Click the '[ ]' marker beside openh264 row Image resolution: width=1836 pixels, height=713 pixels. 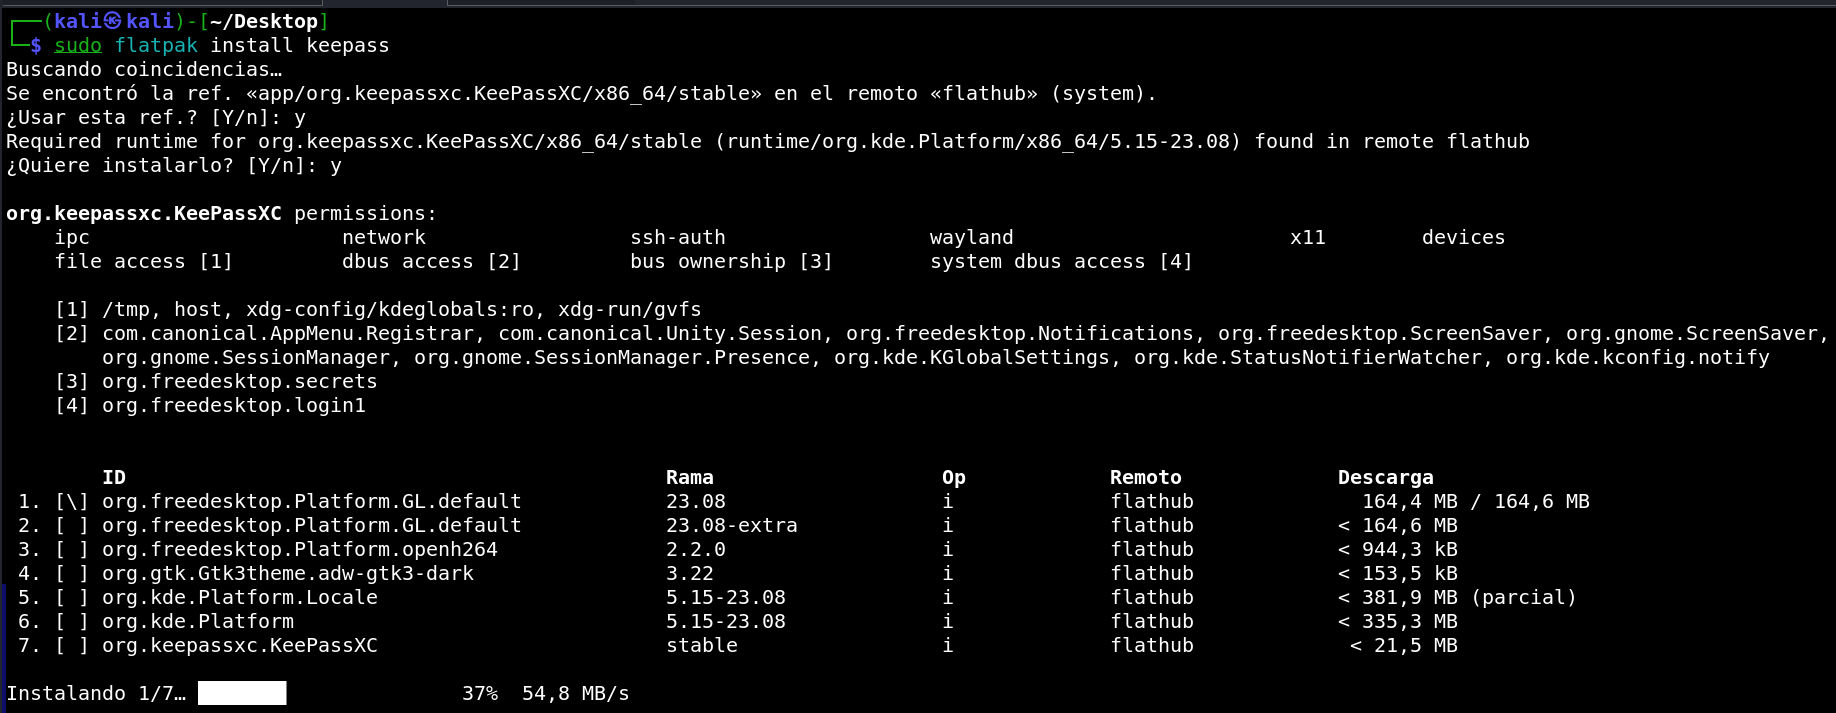tap(72, 549)
